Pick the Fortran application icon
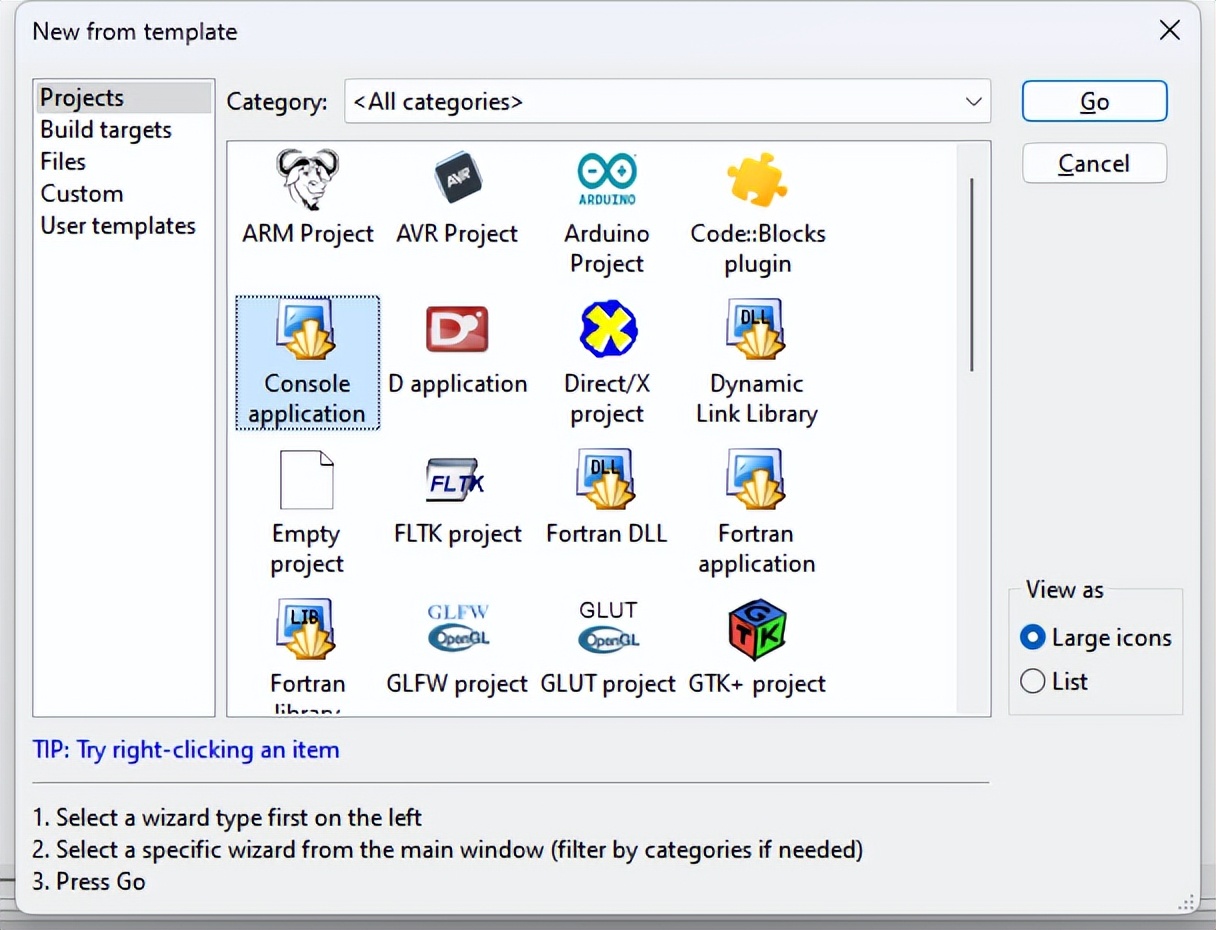 [x=757, y=479]
